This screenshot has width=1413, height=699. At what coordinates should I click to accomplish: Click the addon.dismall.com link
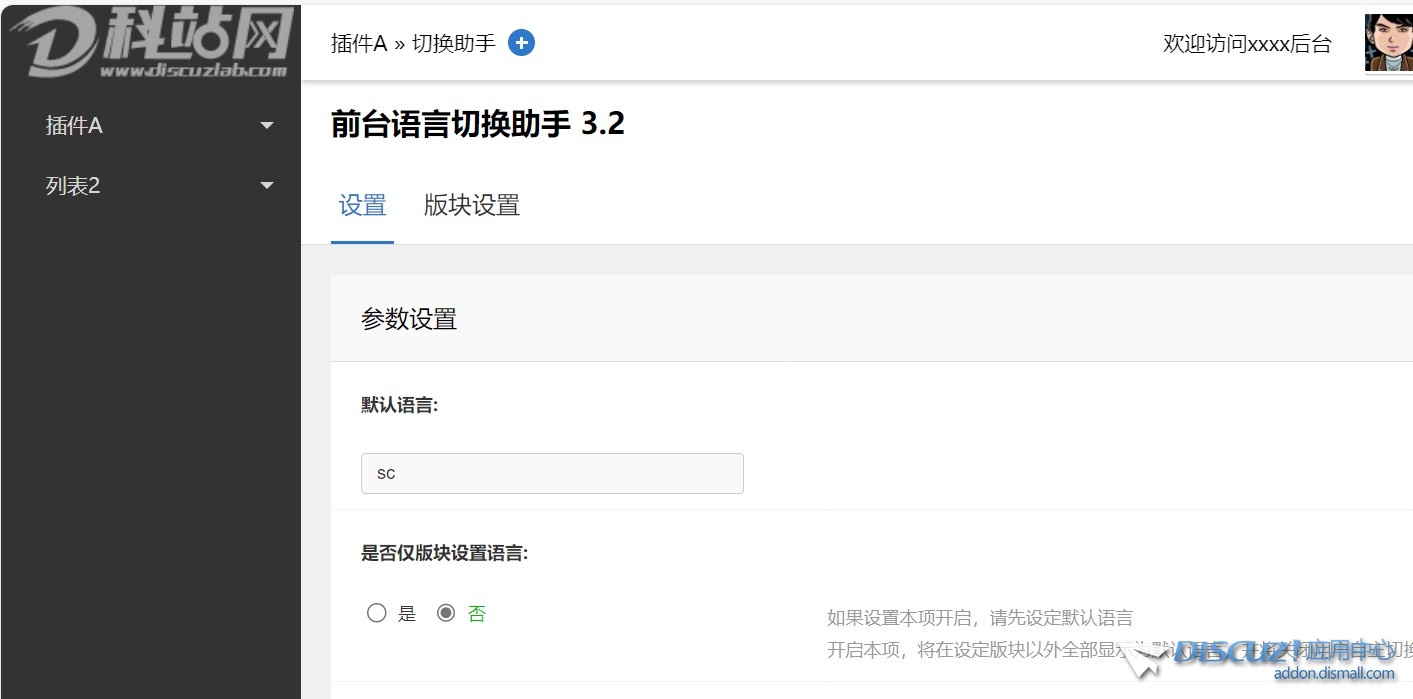(x=1334, y=673)
